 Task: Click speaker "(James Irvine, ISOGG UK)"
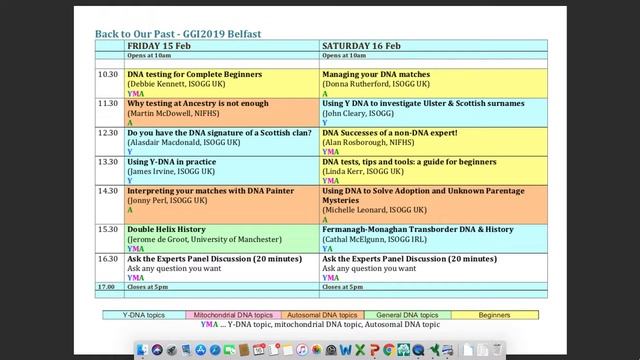point(171,171)
